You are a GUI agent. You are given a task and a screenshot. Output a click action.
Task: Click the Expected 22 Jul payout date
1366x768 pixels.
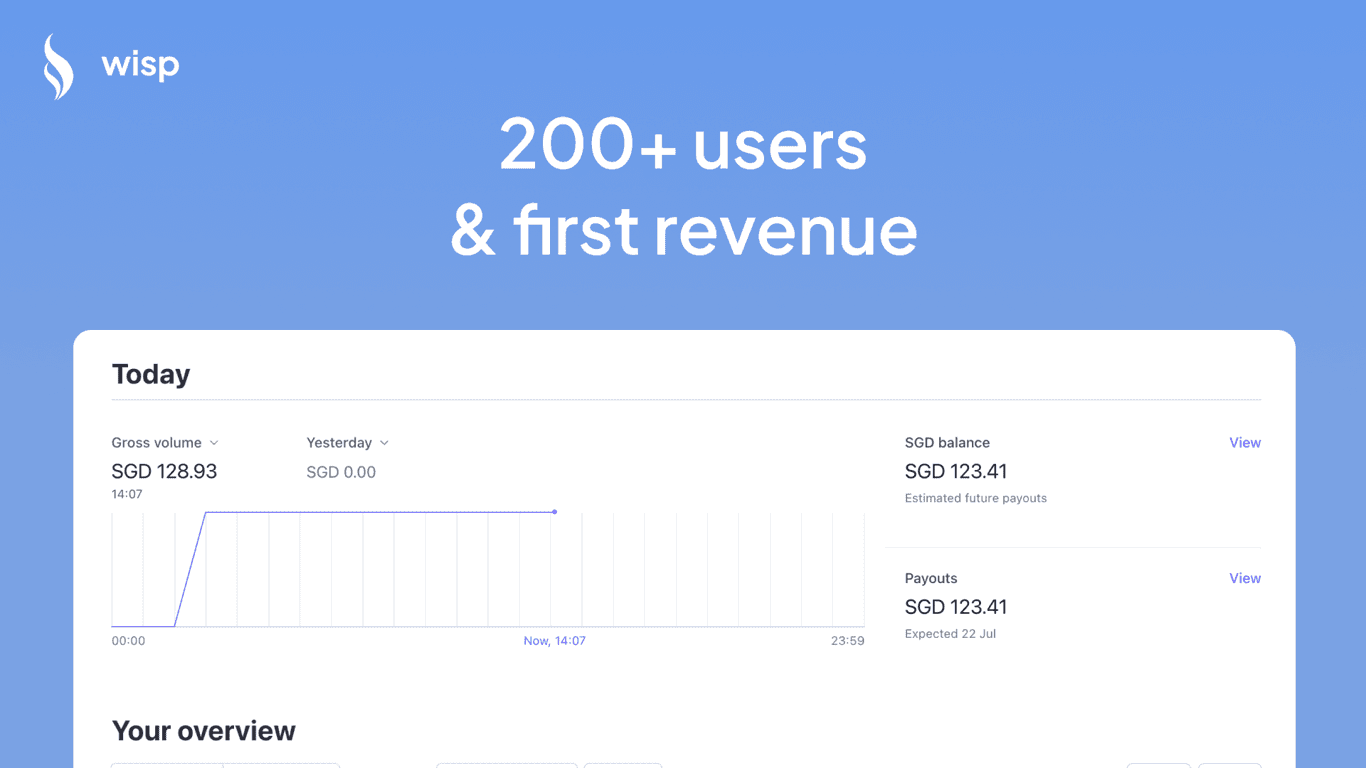tap(950, 633)
